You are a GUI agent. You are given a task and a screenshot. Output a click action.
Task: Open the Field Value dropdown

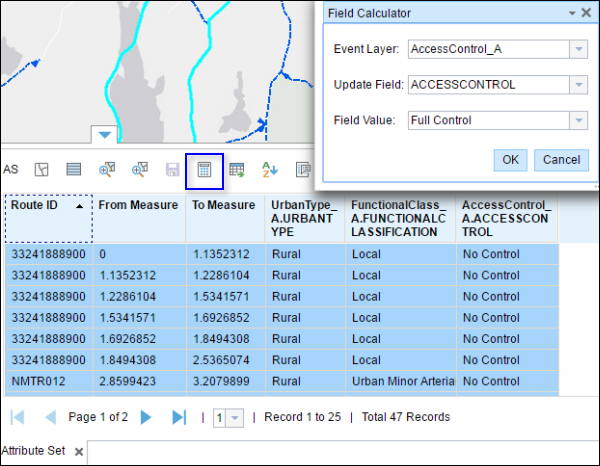coord(579,120)
